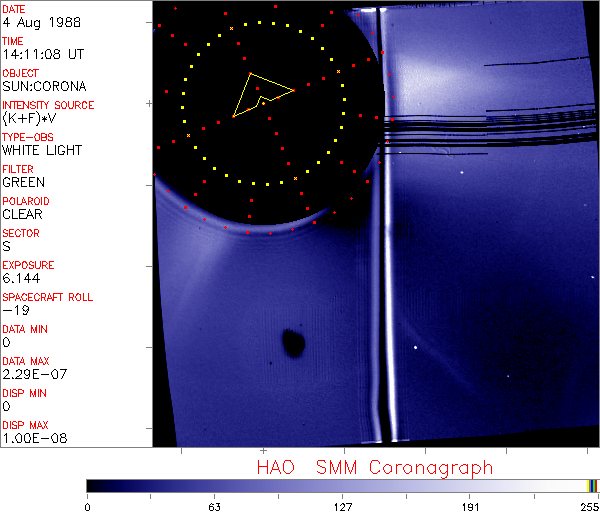Click the data max value 2.29E-07
The image size is (600, 512).
point(31,374)
